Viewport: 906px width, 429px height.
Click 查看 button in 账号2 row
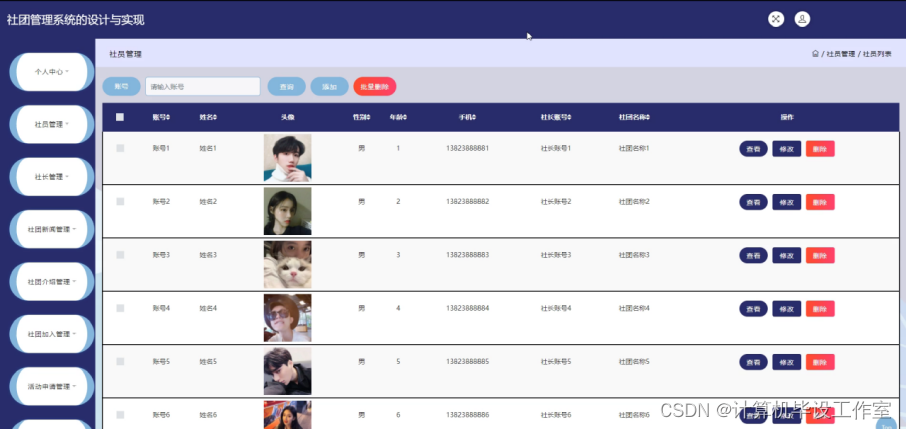[753, 202]
